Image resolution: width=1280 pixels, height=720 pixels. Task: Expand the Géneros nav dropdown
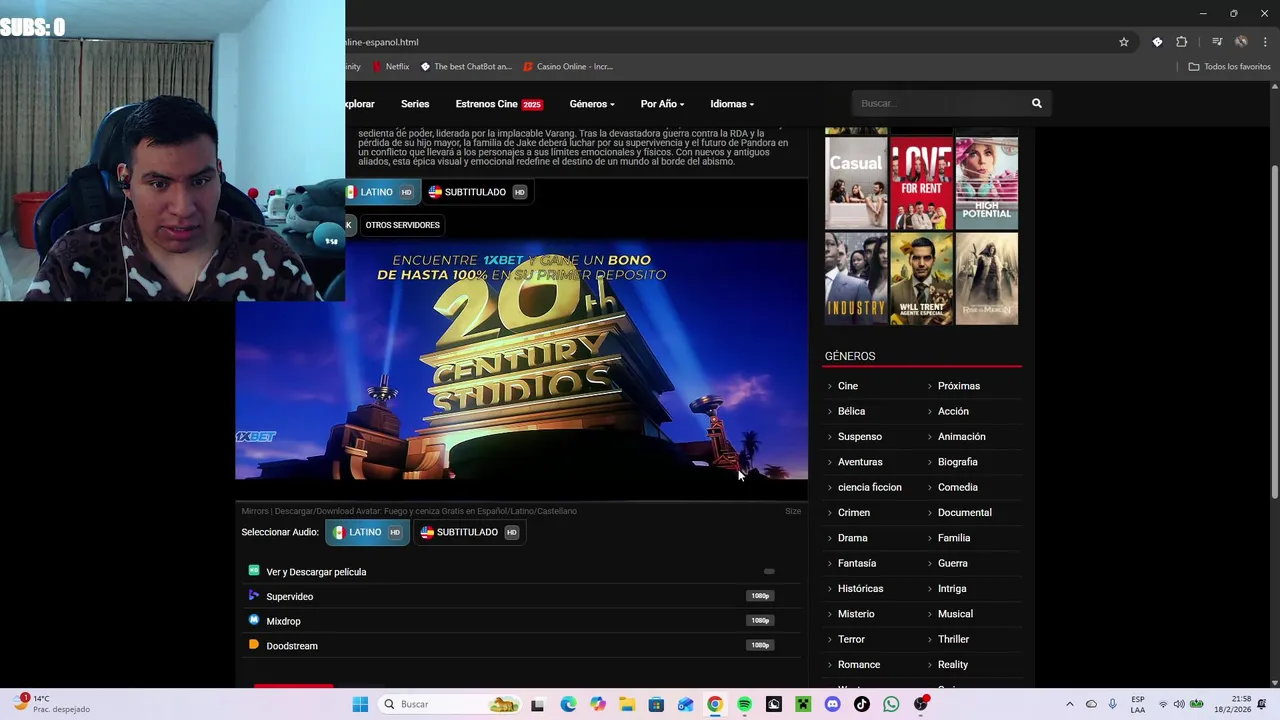point(592,104)
